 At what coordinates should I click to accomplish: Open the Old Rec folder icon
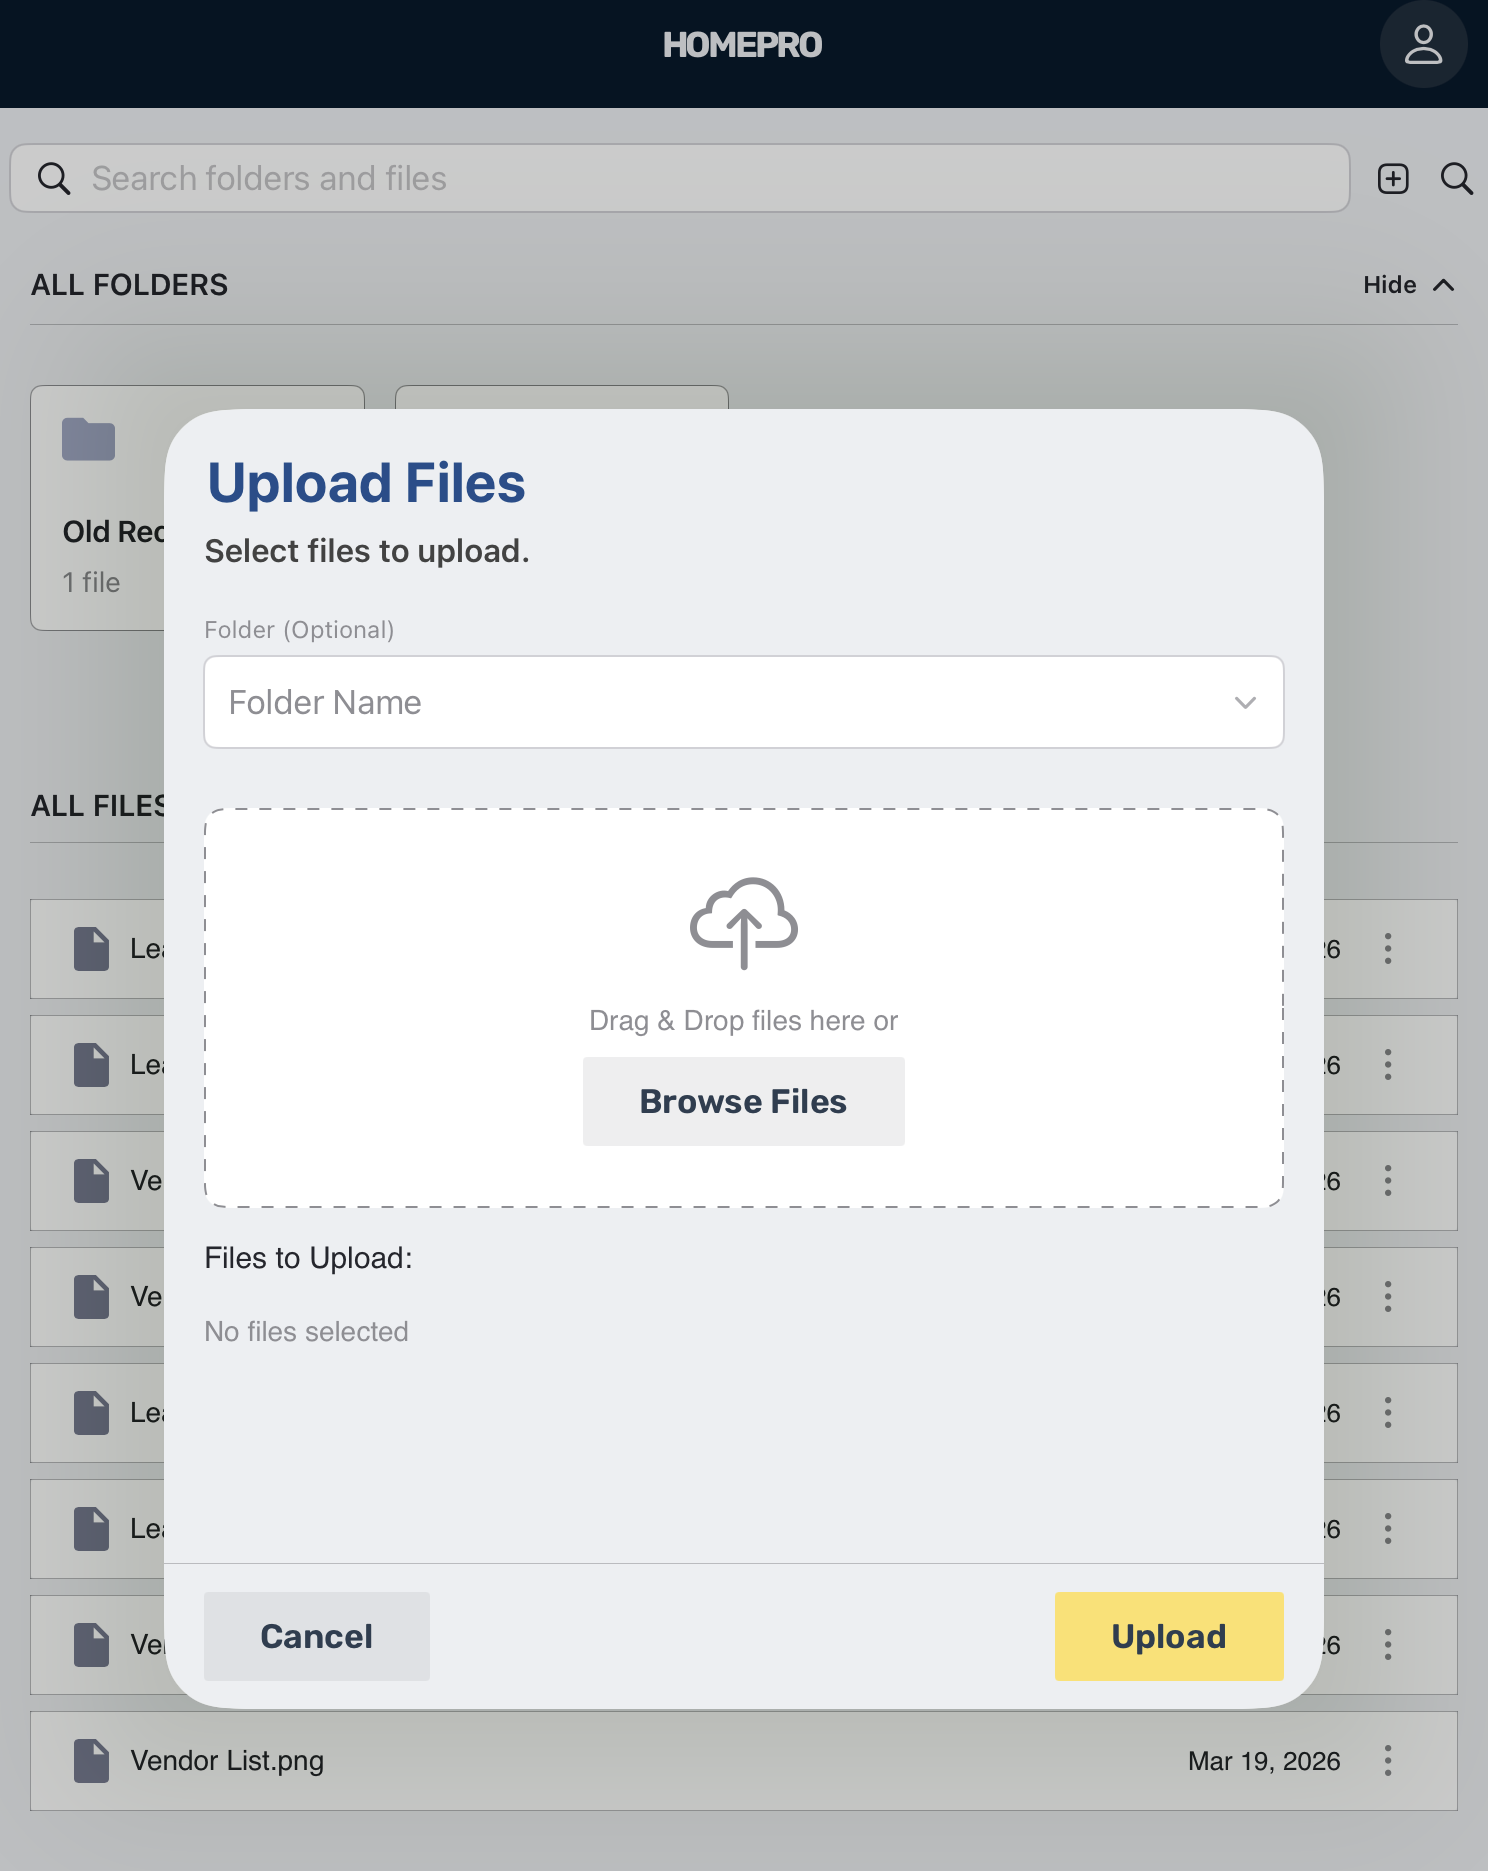point(89,439)
